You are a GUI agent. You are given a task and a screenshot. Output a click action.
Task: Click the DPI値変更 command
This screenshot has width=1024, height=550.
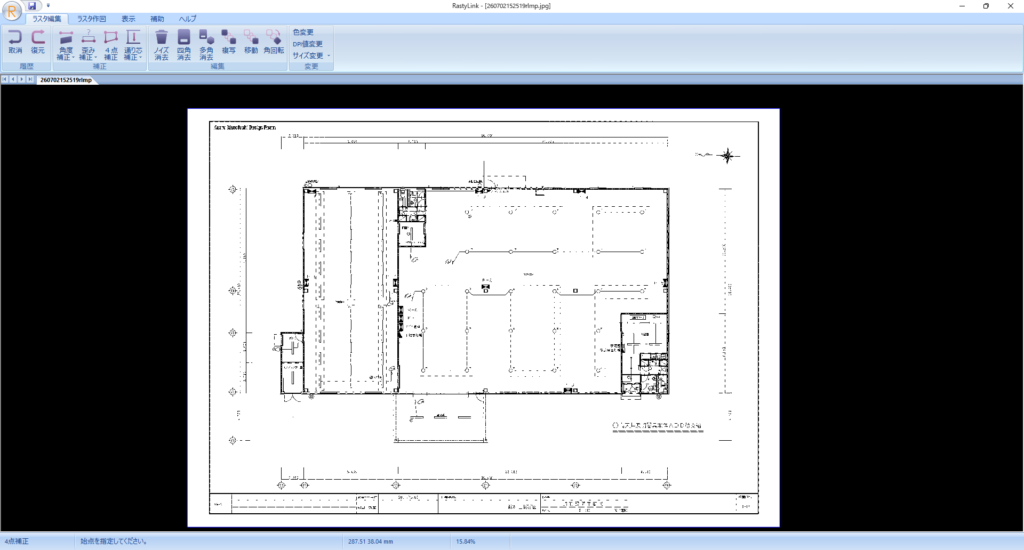click(308, 44)
